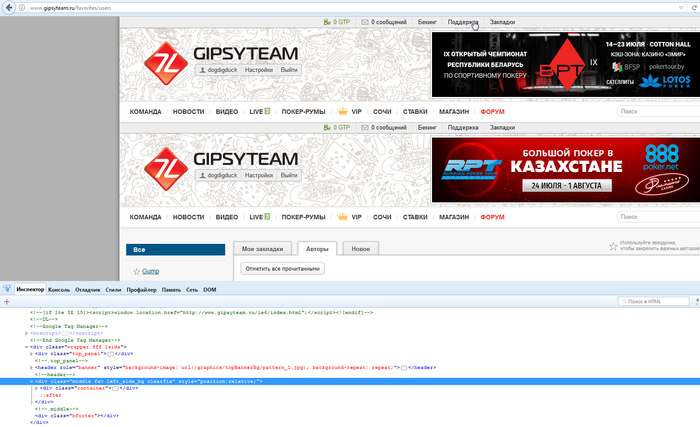Open СОЧИ in the upper navigation menu
Screen dimensions: 700x427
pos(382,112)
